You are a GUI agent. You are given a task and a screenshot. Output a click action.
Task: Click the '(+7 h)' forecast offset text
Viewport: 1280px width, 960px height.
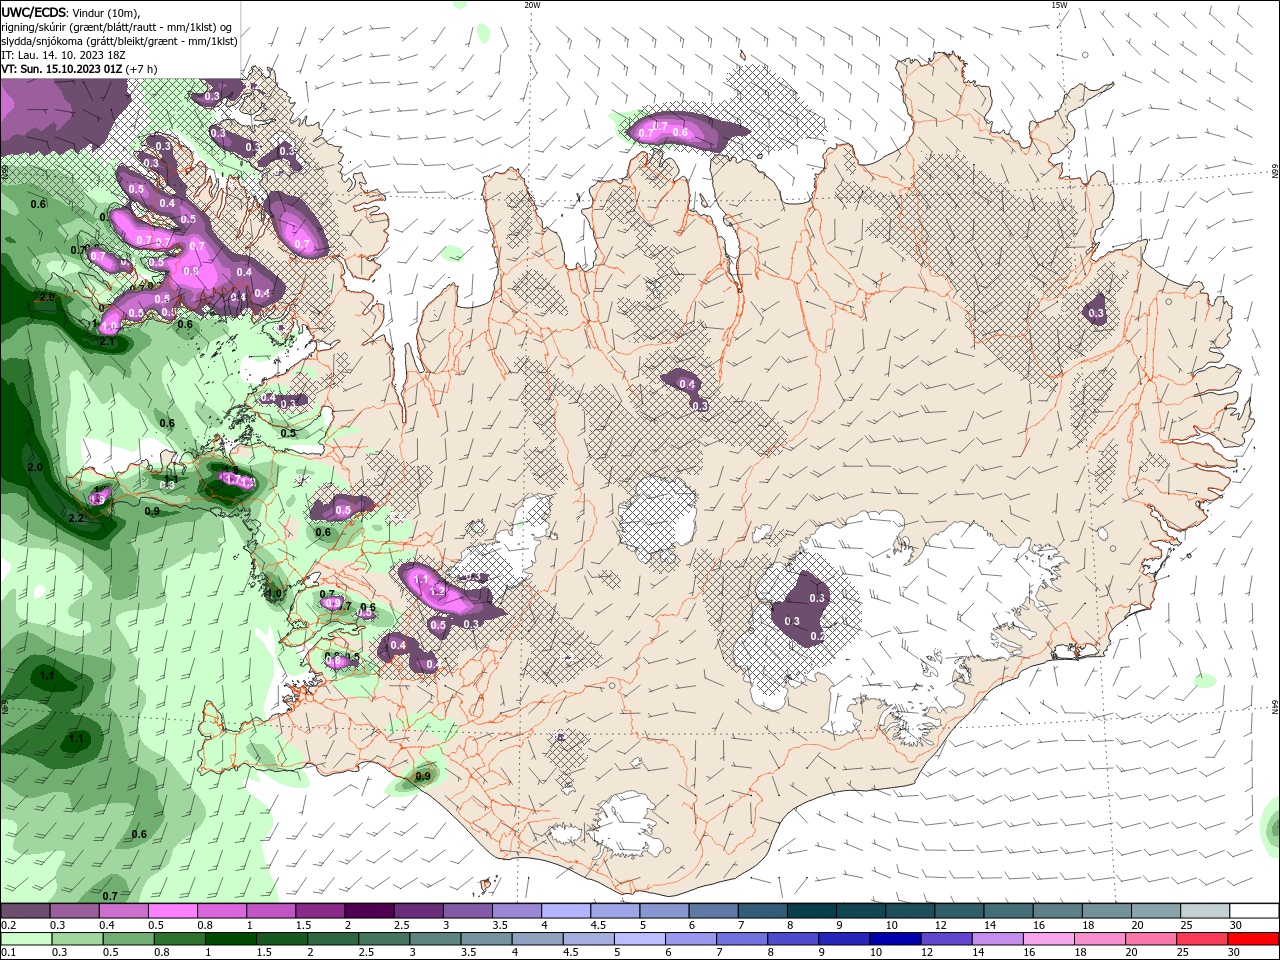pyautogui.click(x=139, y=69)
